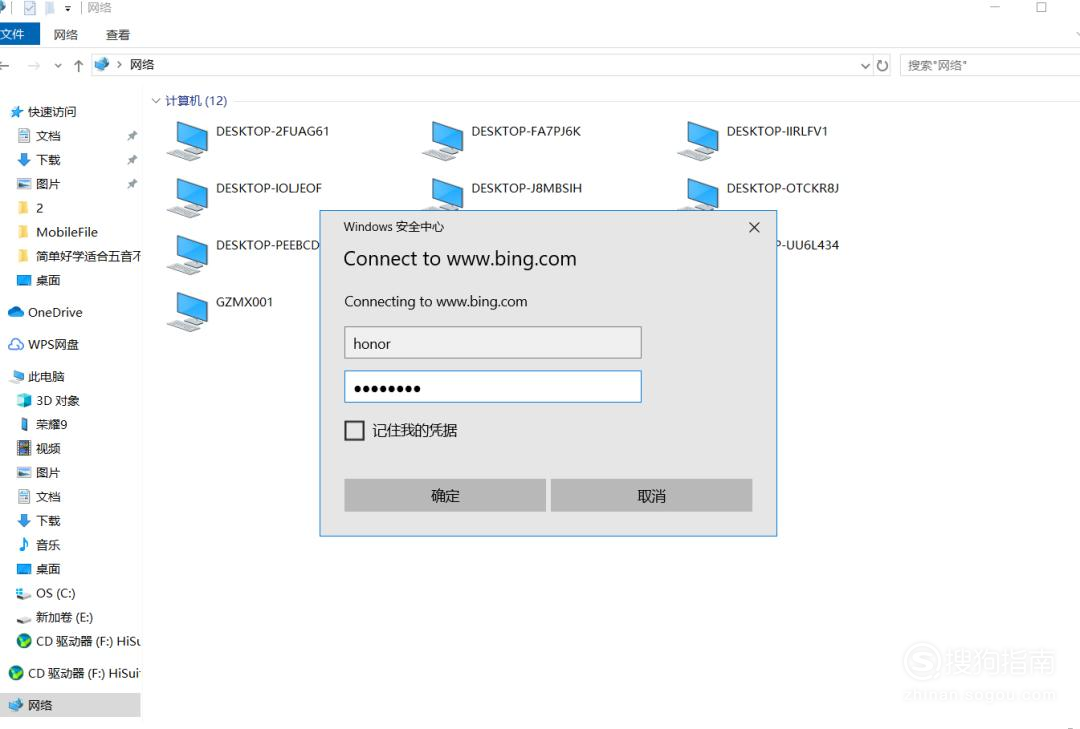Open 新加卷 (E:) drive in sidebar
The width and height of the screenshot is (1080, 729).
[x=55, y=617]
